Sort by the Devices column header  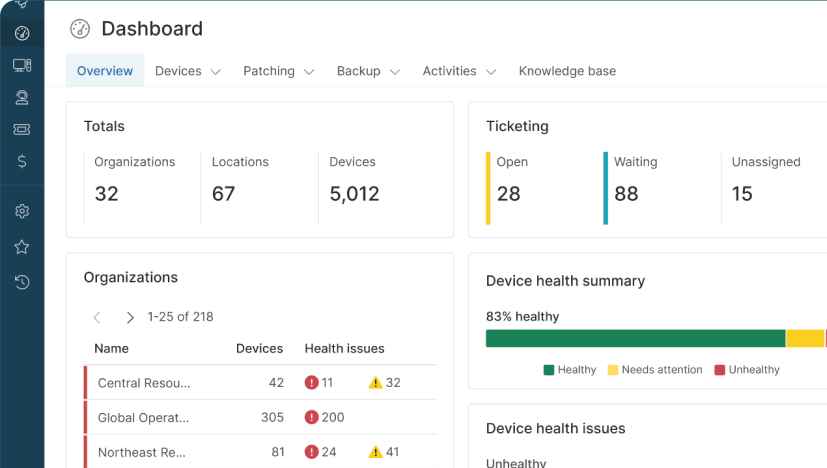click(259, 349)
